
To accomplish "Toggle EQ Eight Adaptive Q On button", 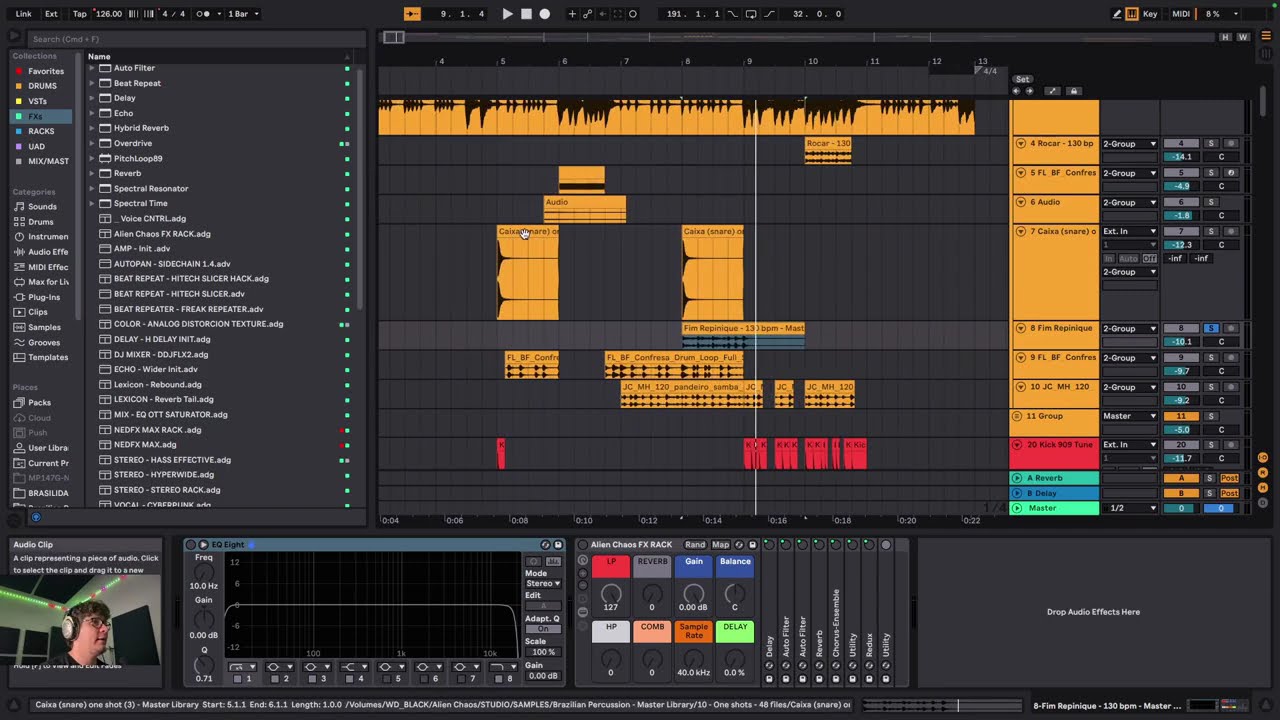I will click(543, 629).
